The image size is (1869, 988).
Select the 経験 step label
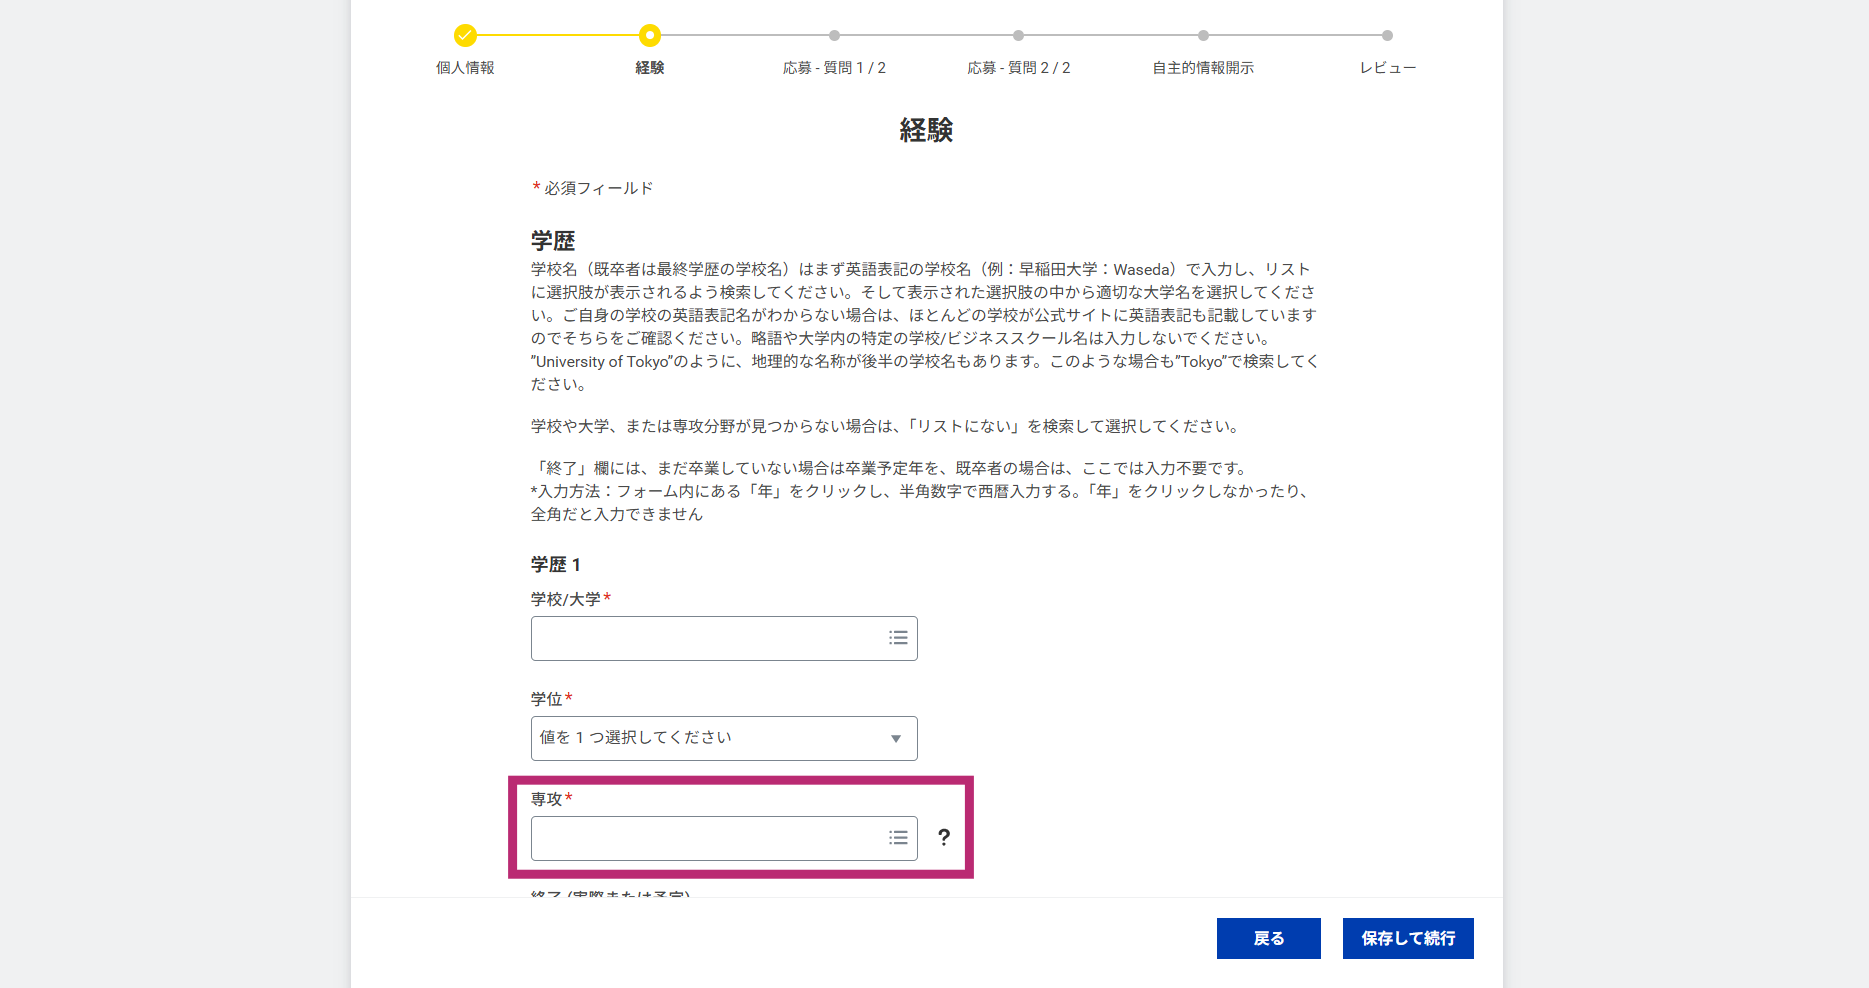click(650, 68)
